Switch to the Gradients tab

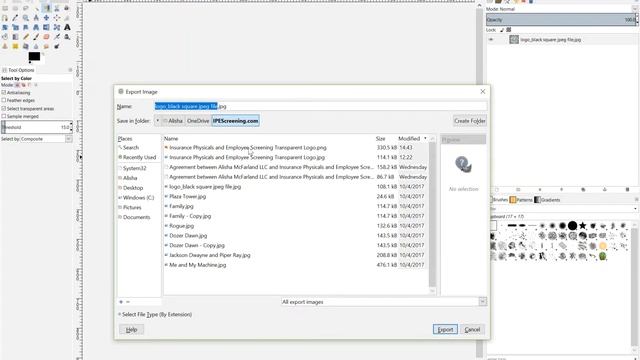[x=547, y=200]
